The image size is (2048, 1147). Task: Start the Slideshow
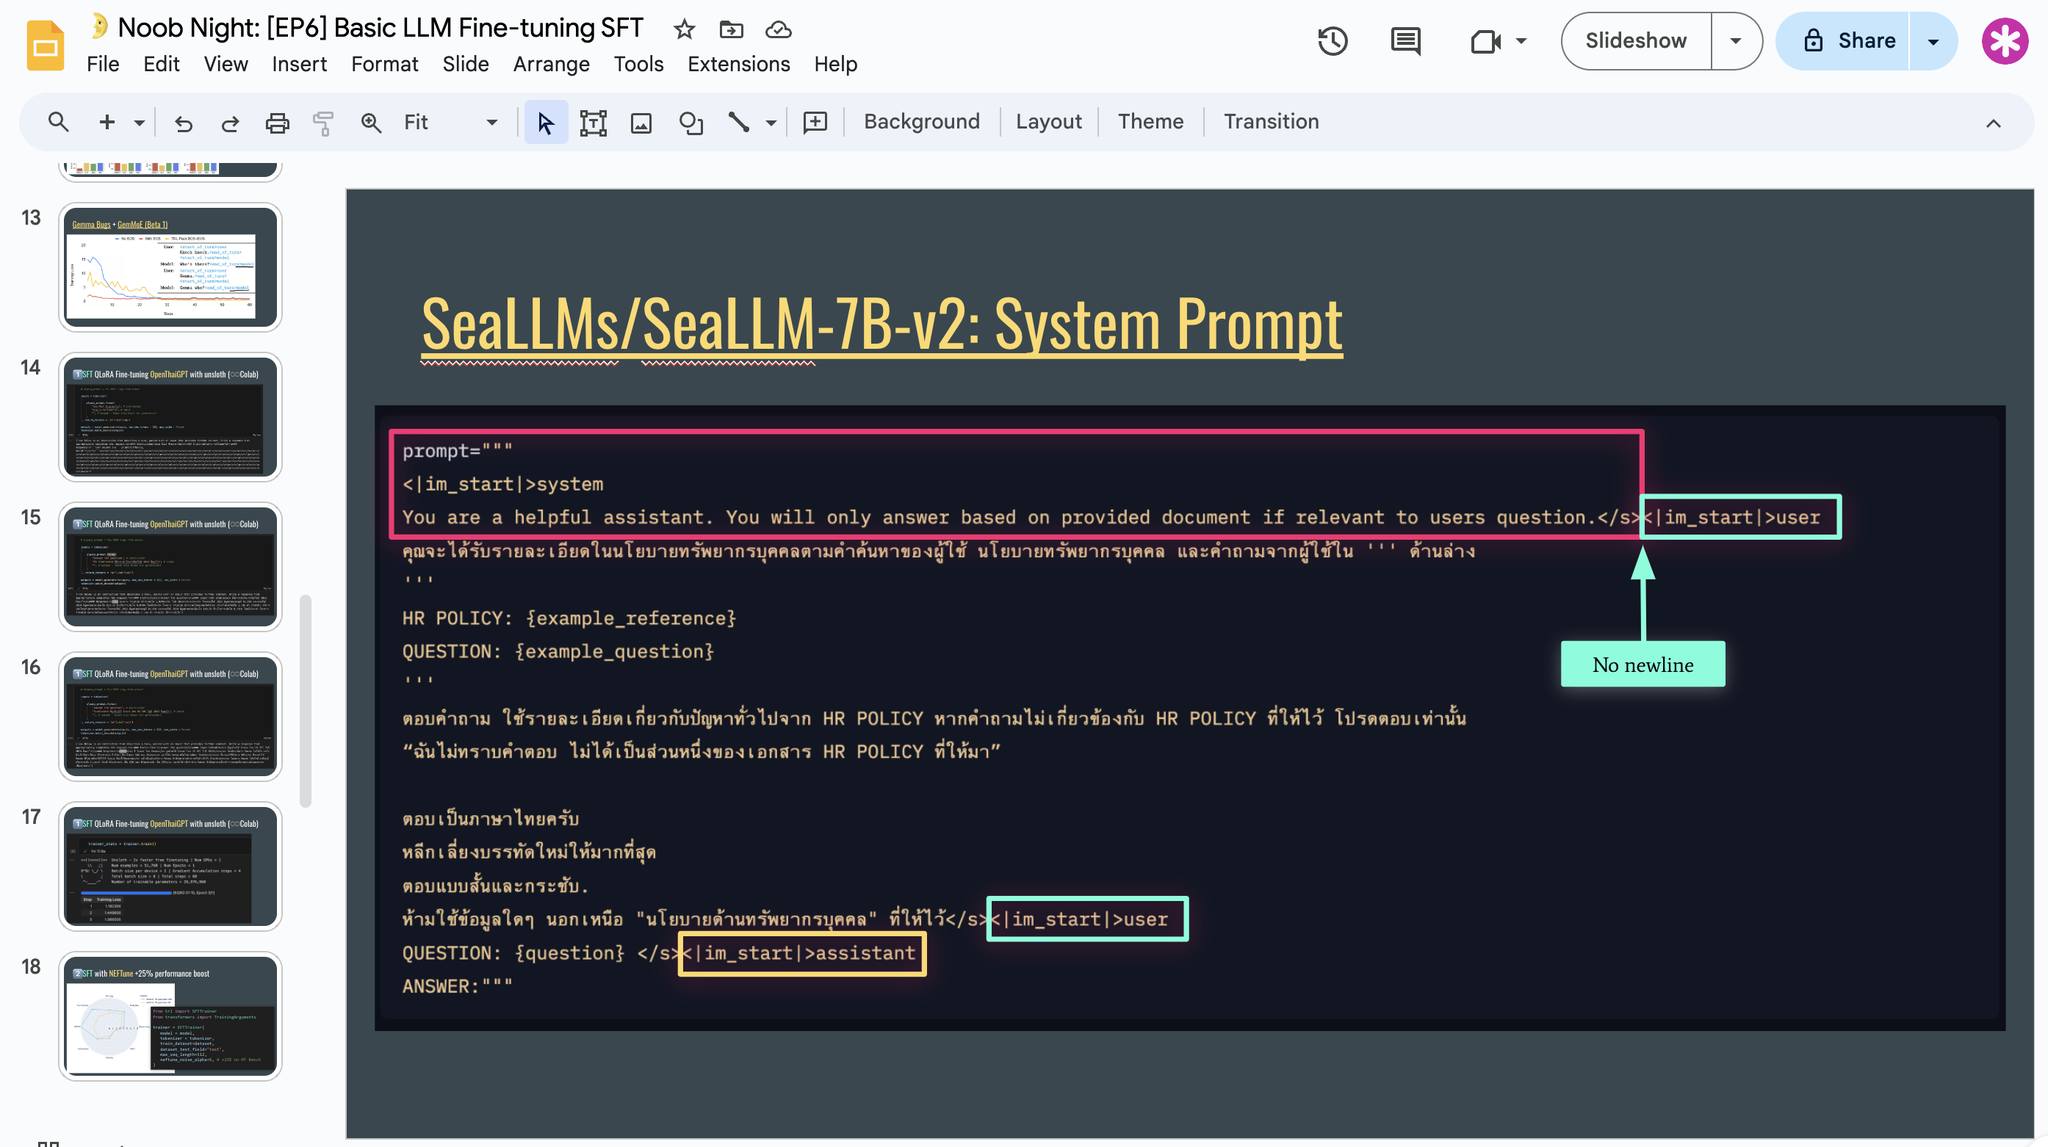coord(1636,41)
